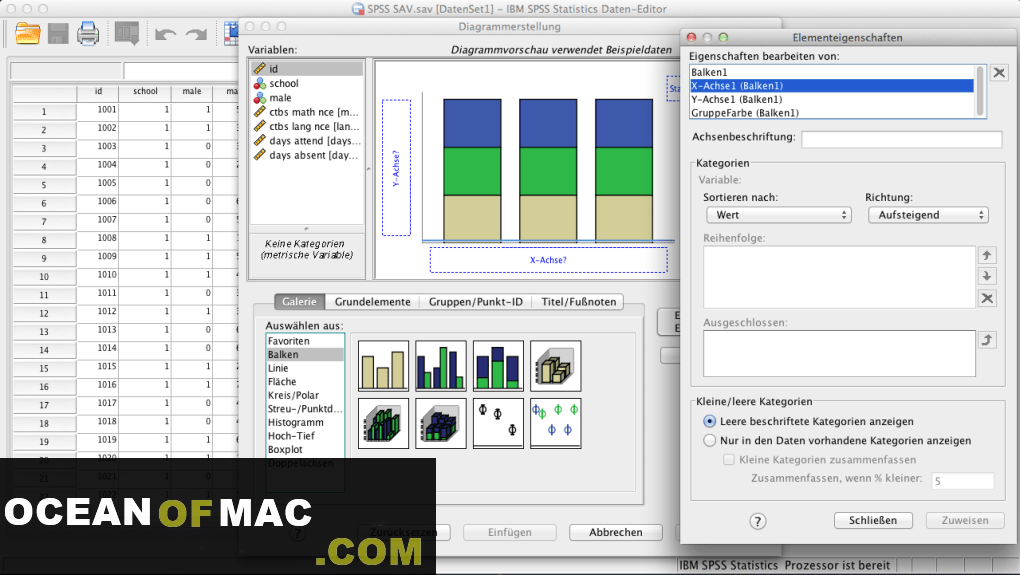Open the Sortieren nach Wert dropdown
This screenshot has width=1020, height=575.
click(779, 215)
